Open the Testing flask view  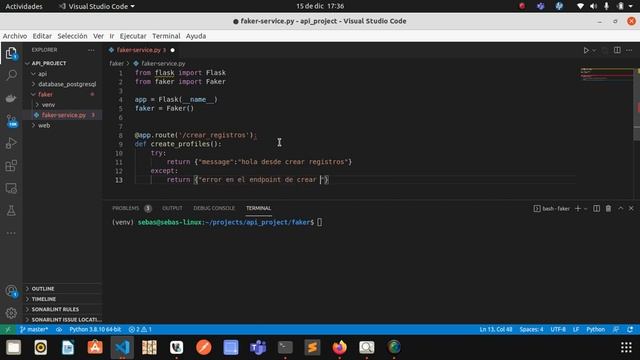click(11, 211)
